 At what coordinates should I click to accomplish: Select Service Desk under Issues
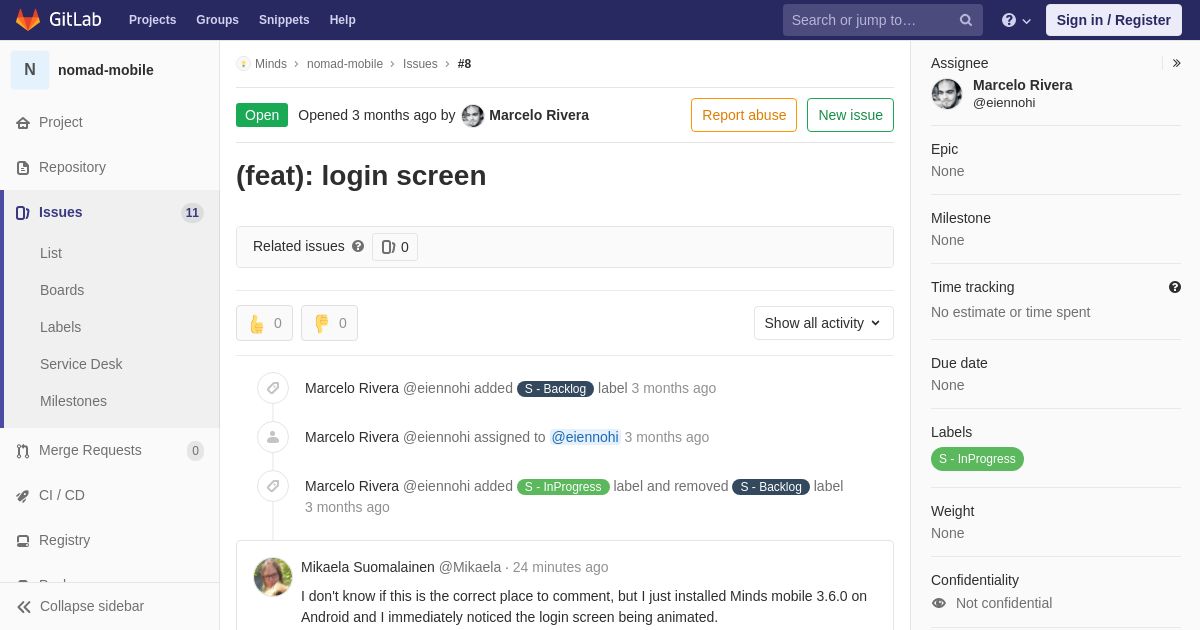pyautogui.click(x=81, y=364)
